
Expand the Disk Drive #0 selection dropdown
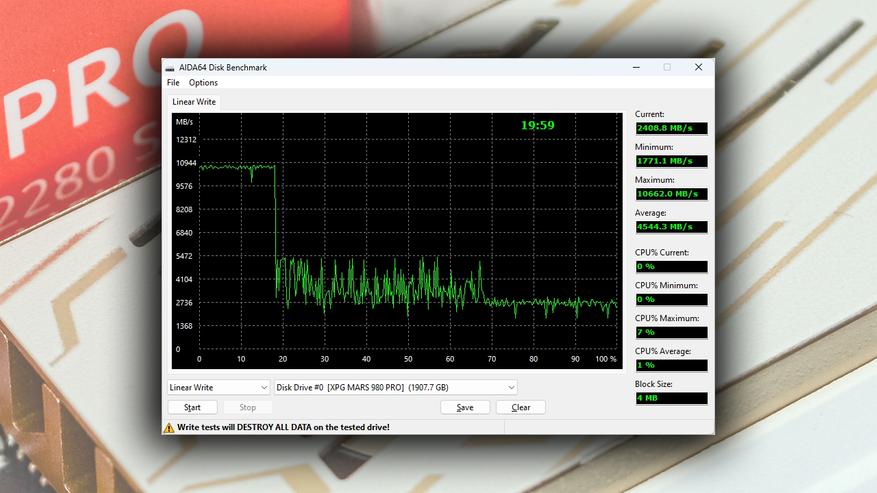(x=395, y=387)
